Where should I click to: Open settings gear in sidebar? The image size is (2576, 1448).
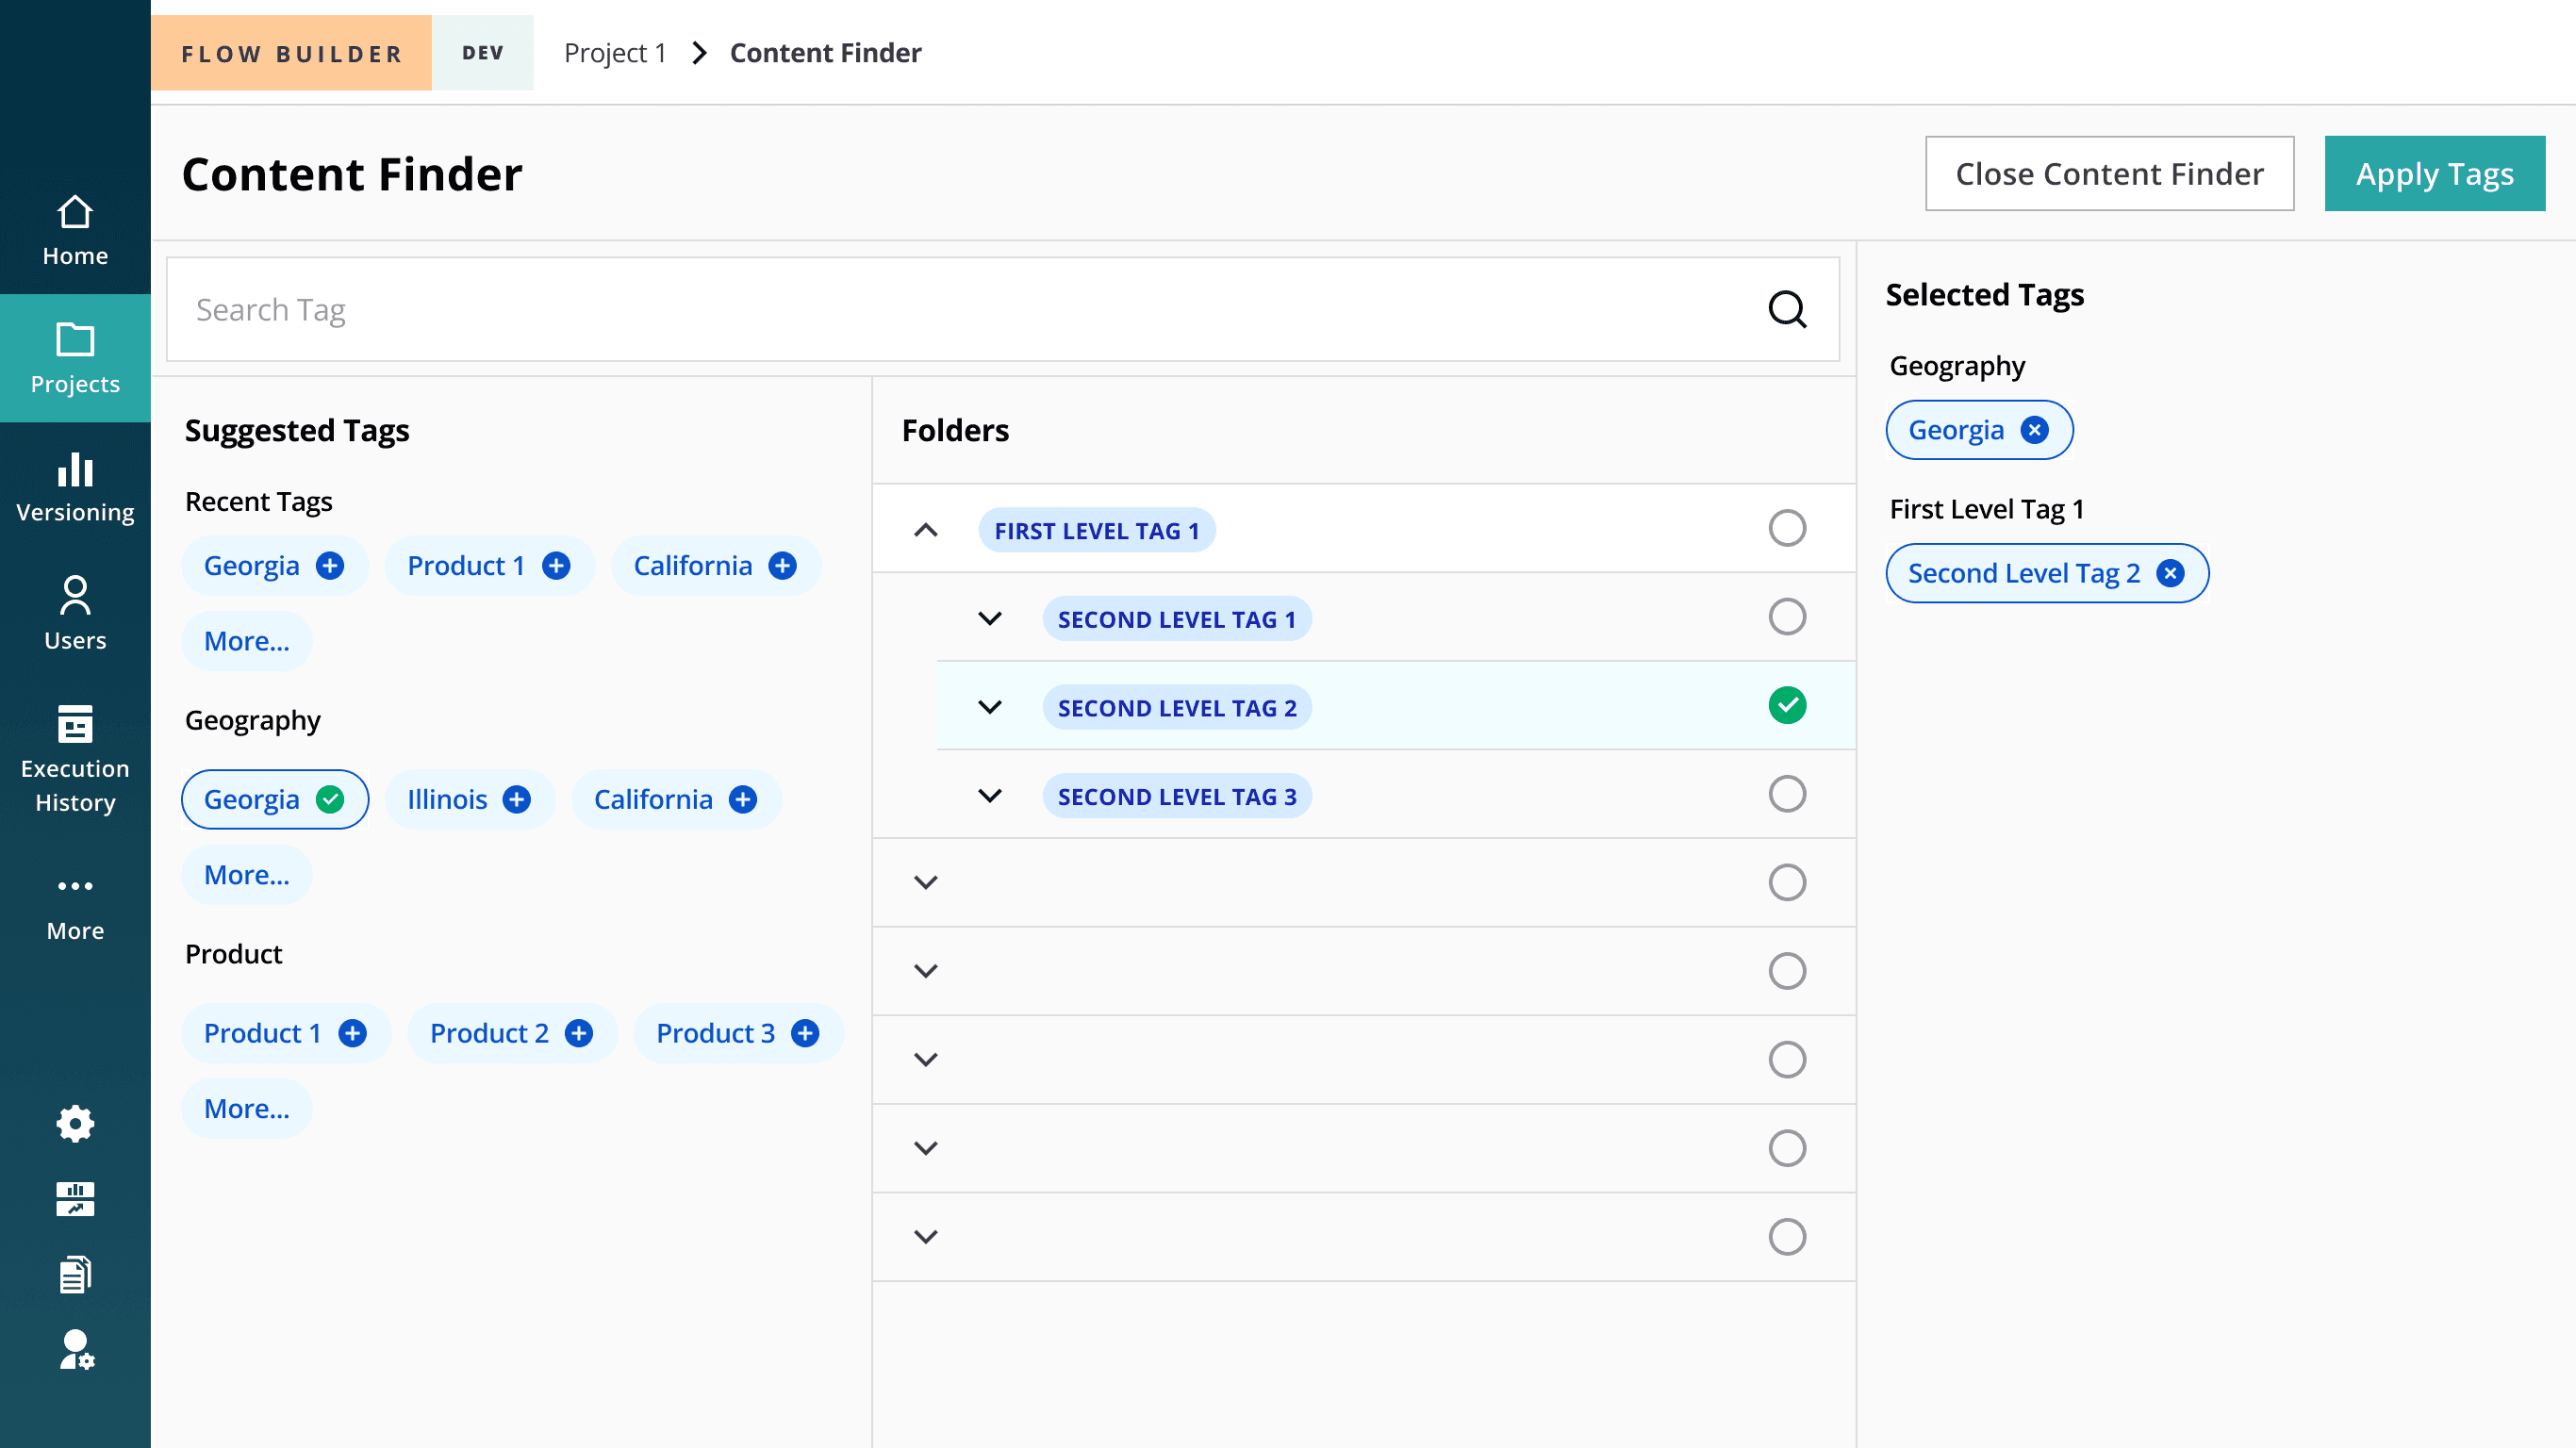[75, 1123]
